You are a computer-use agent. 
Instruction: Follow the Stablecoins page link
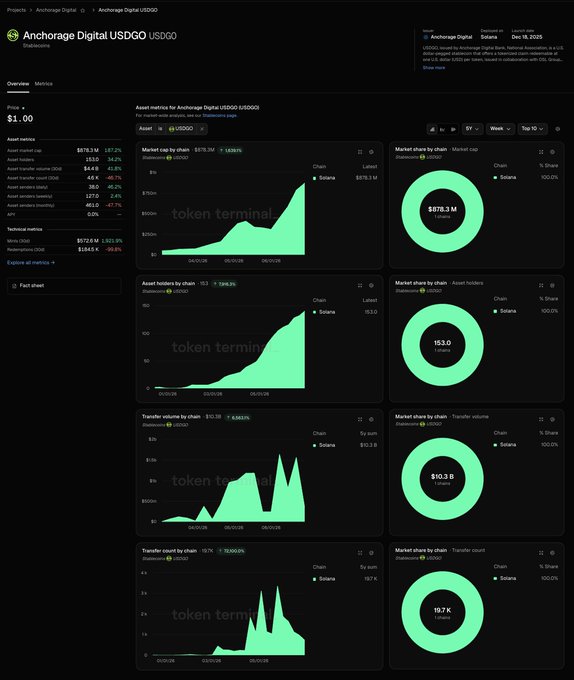coord(219,115)
